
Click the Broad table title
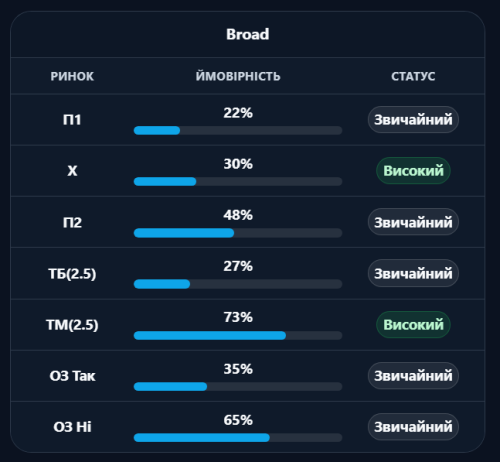click(247, 34)
